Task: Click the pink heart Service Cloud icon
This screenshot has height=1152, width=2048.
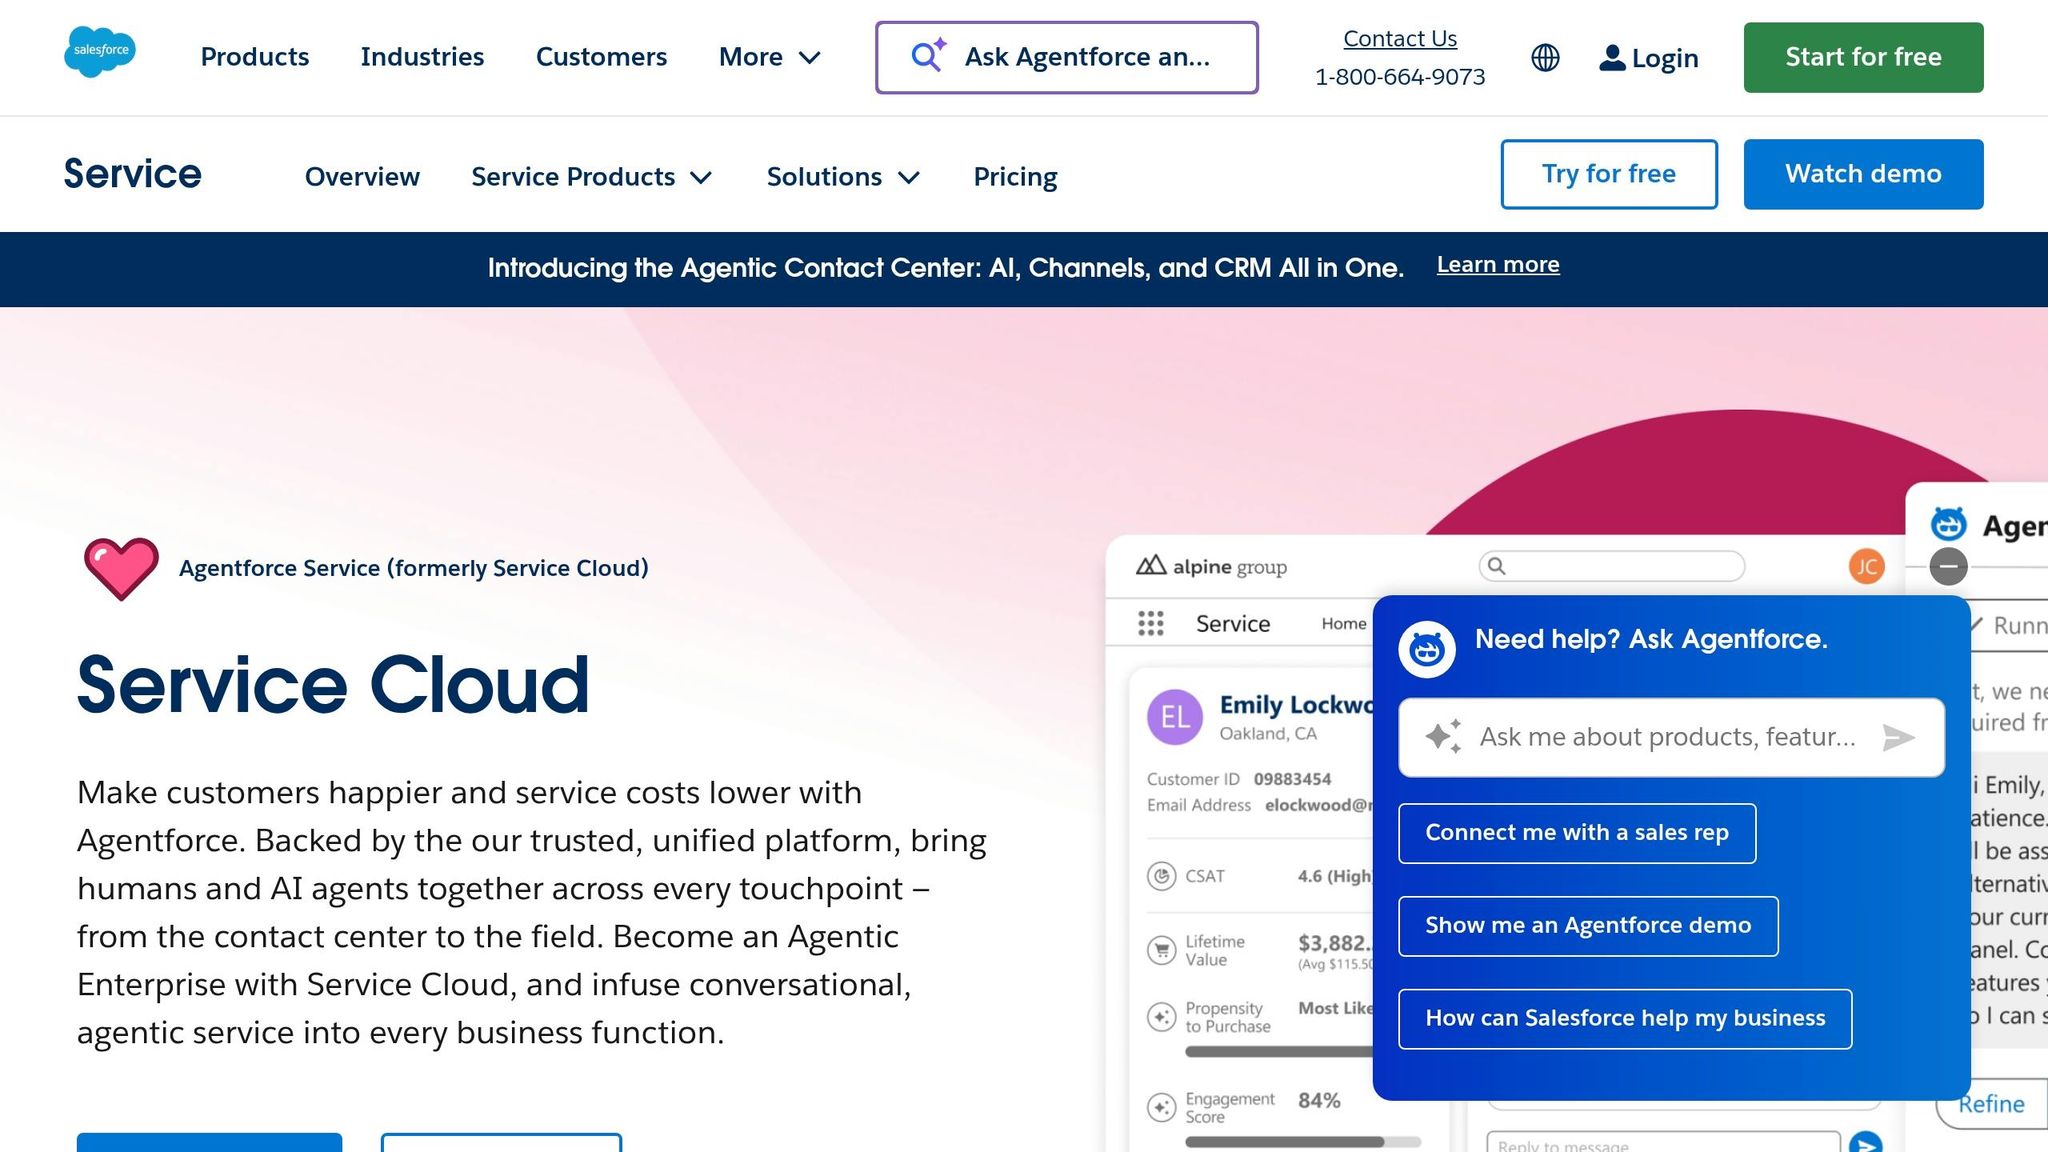Action: tap(121, 569)
